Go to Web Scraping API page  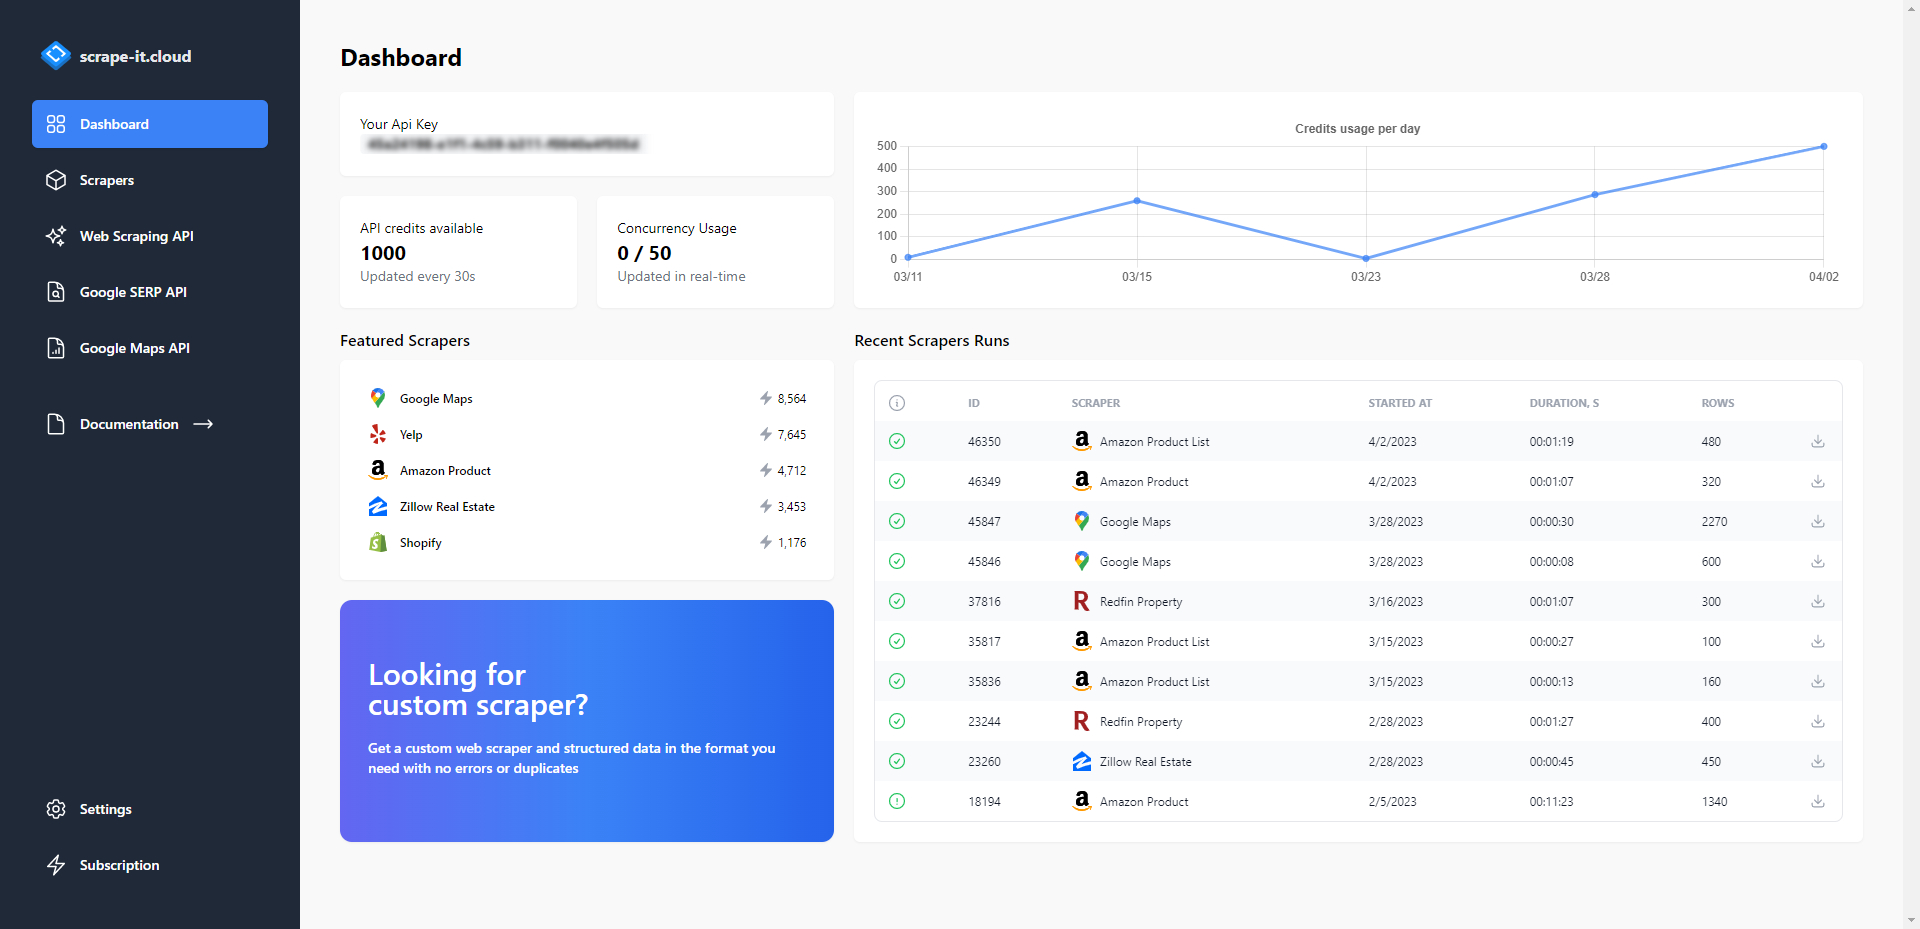coord(136,236)
